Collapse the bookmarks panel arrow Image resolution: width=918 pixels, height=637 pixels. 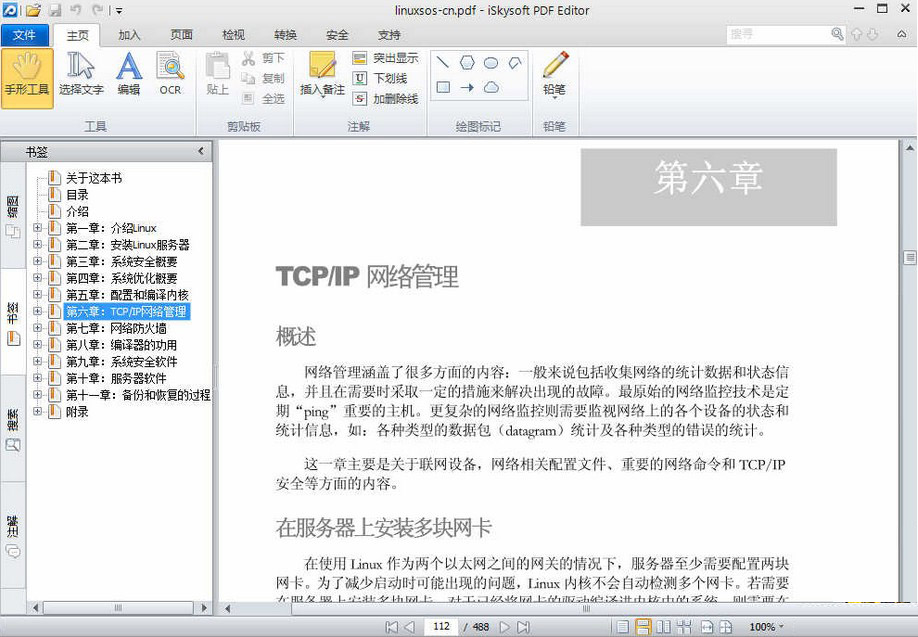(201, 151)
